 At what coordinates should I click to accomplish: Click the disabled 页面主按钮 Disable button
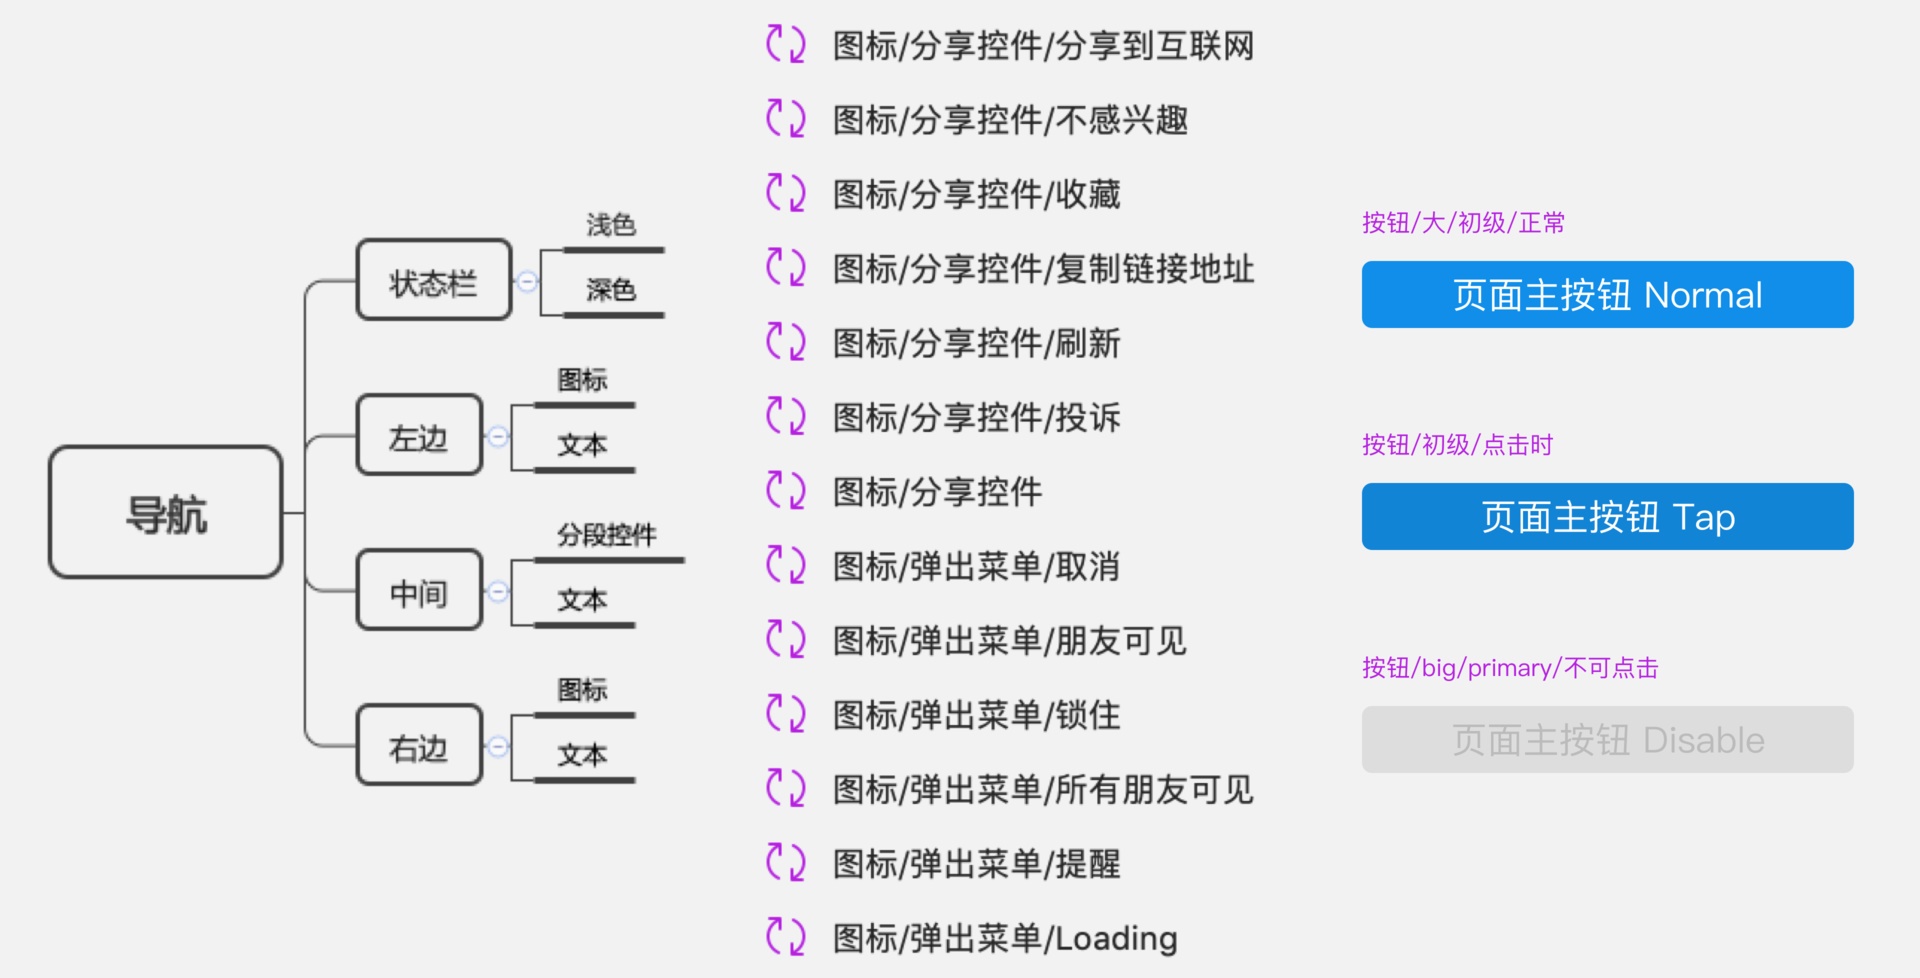pyautogui.click(x=1607, y=740)
